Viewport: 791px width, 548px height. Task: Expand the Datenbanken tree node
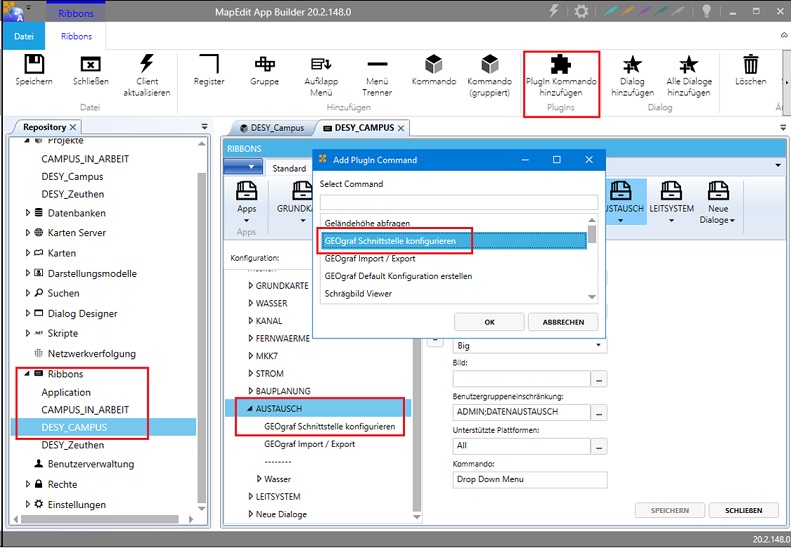[x=28, y=213]
